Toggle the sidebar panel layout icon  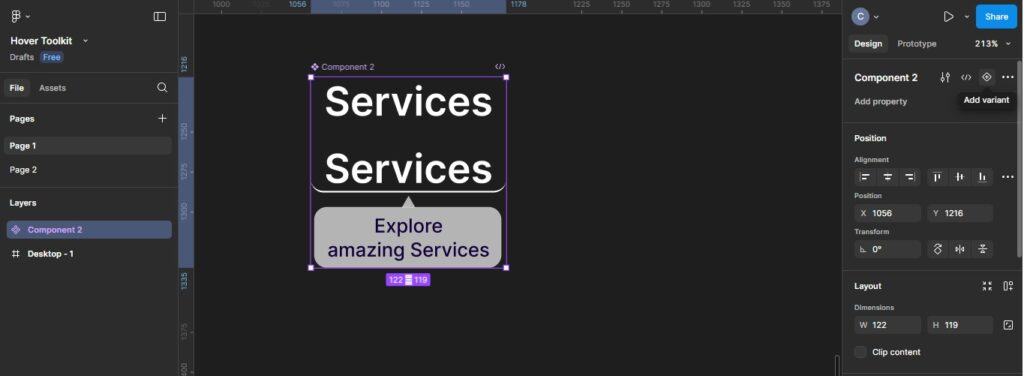[159, 16]
